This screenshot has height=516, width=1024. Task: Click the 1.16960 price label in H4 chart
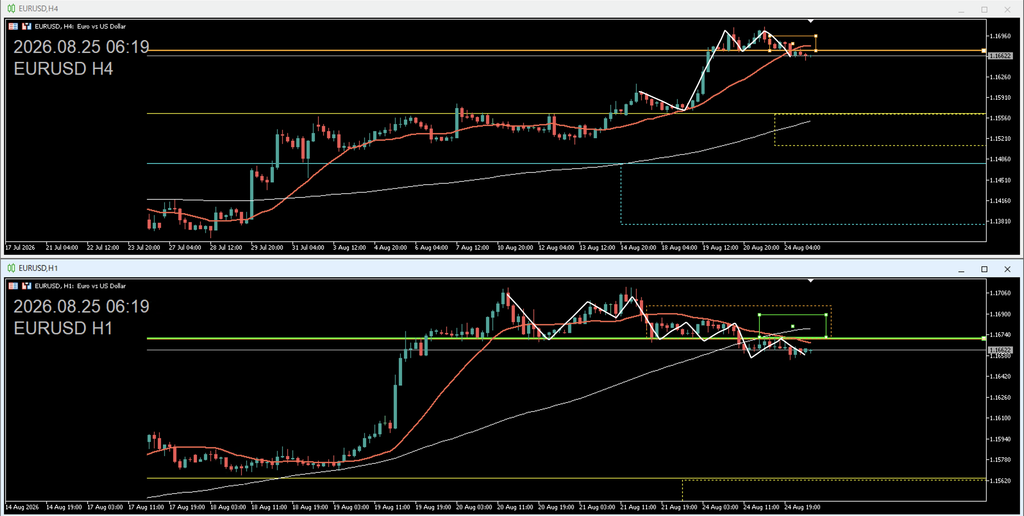click(1000, 36)
